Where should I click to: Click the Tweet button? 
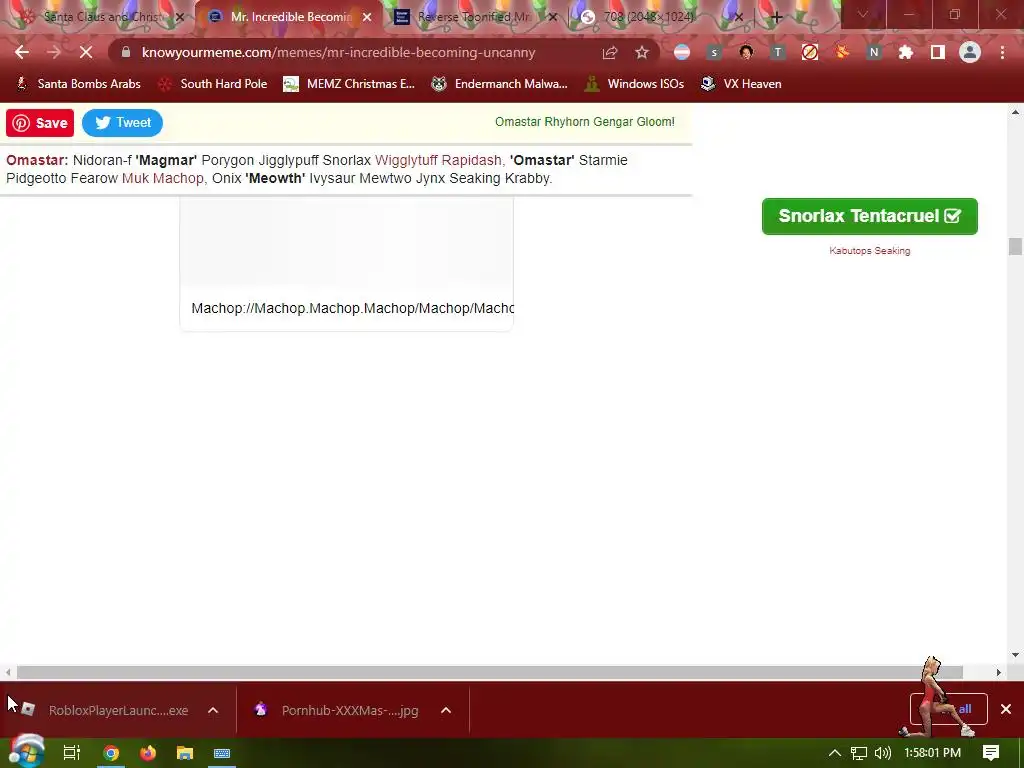[122, 123]
